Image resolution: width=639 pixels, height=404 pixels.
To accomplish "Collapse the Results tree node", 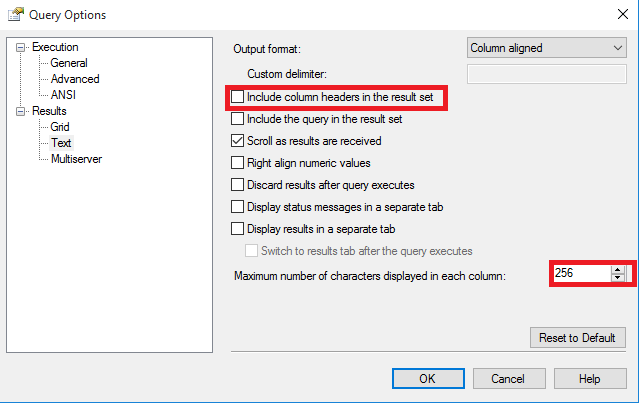I will click(21, 111).
